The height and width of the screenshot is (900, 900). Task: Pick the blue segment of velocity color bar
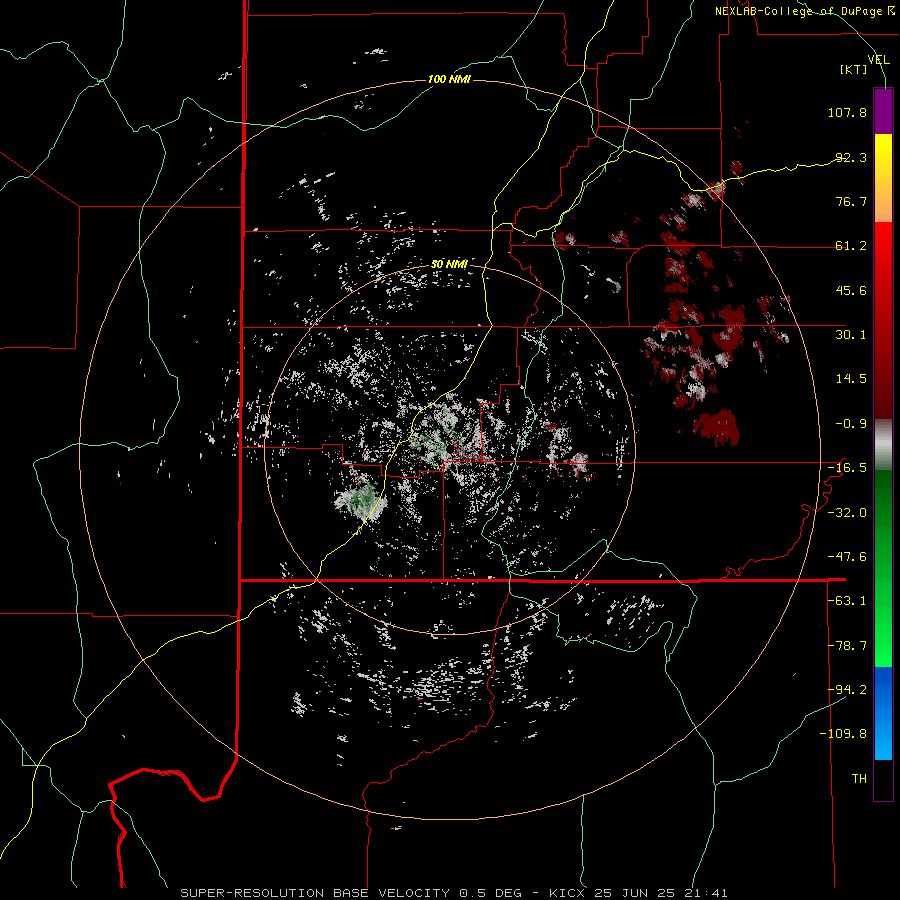[x=883, y=713]
